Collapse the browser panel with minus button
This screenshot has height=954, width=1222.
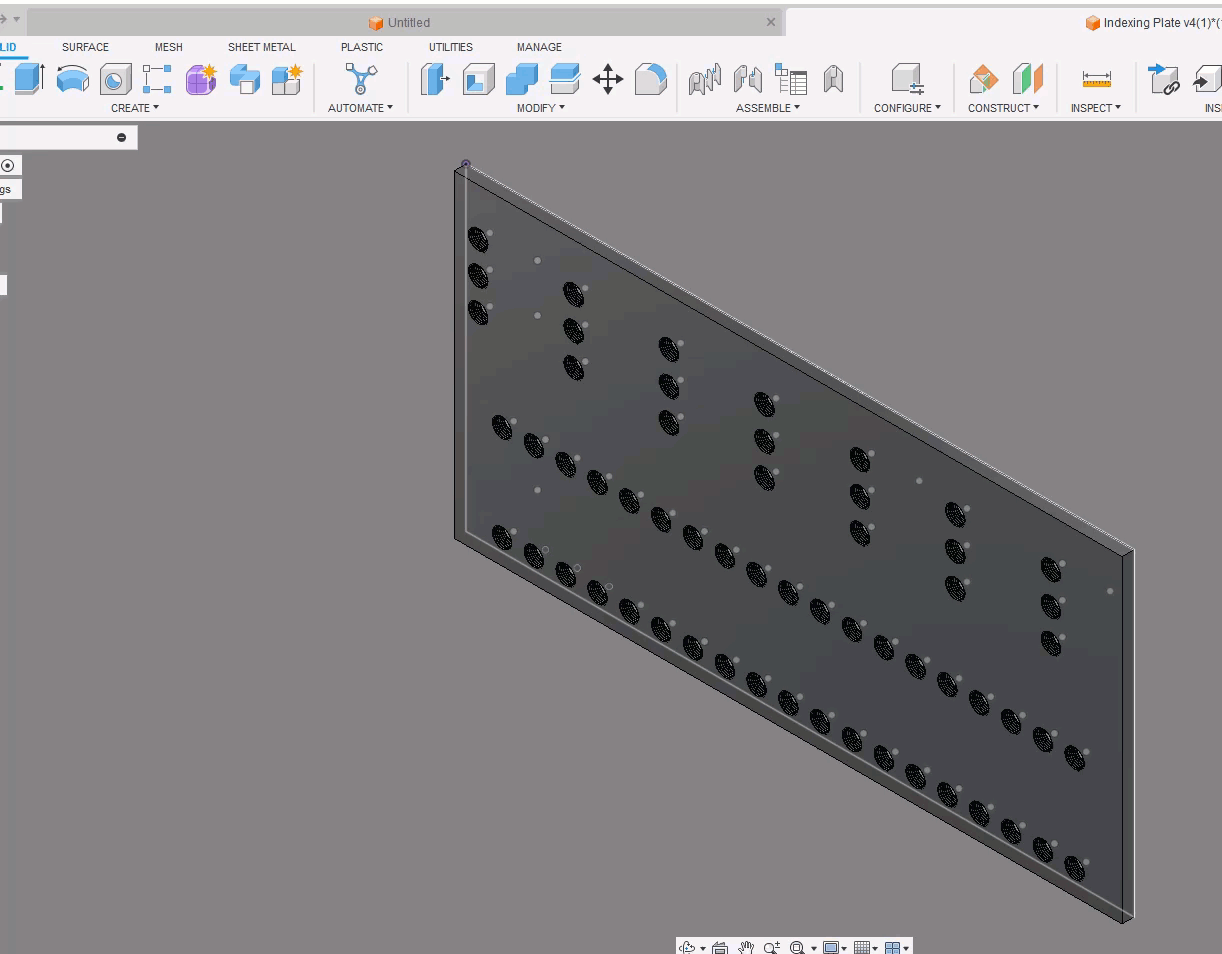pyautogui.click(x=123, y=137)
